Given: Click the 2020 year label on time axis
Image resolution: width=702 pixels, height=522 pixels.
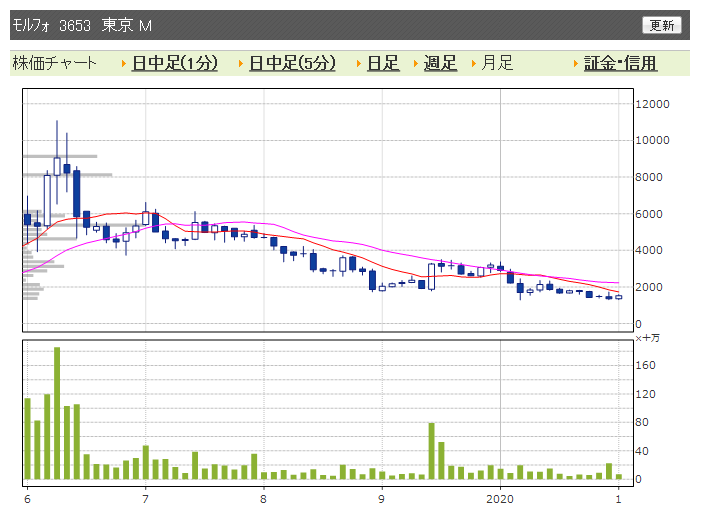Looking at the screenshot, I should [500, 499].
